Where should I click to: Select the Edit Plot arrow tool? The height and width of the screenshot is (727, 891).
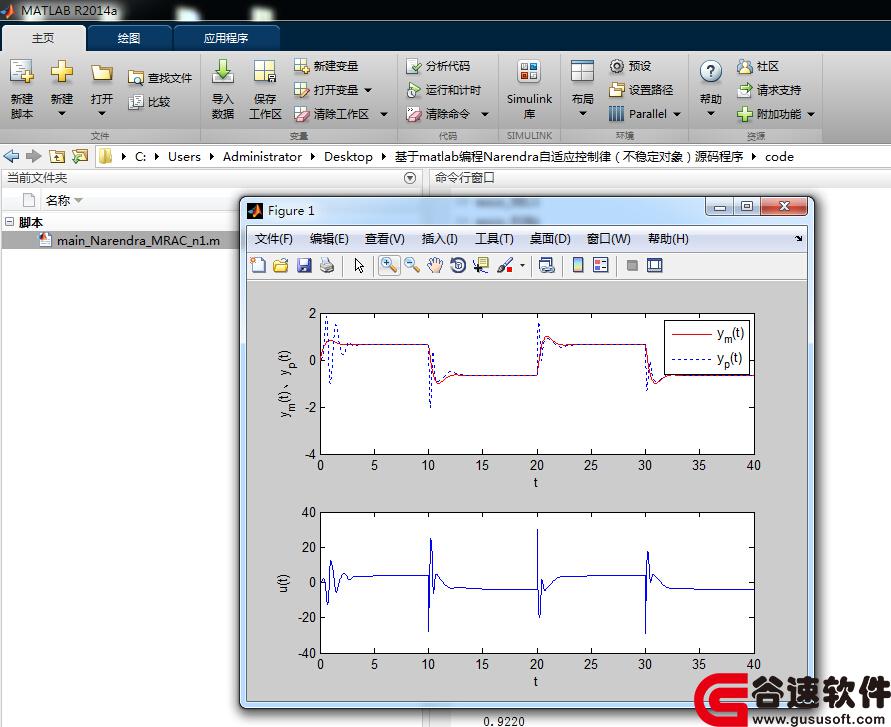[x=359, y=265]
